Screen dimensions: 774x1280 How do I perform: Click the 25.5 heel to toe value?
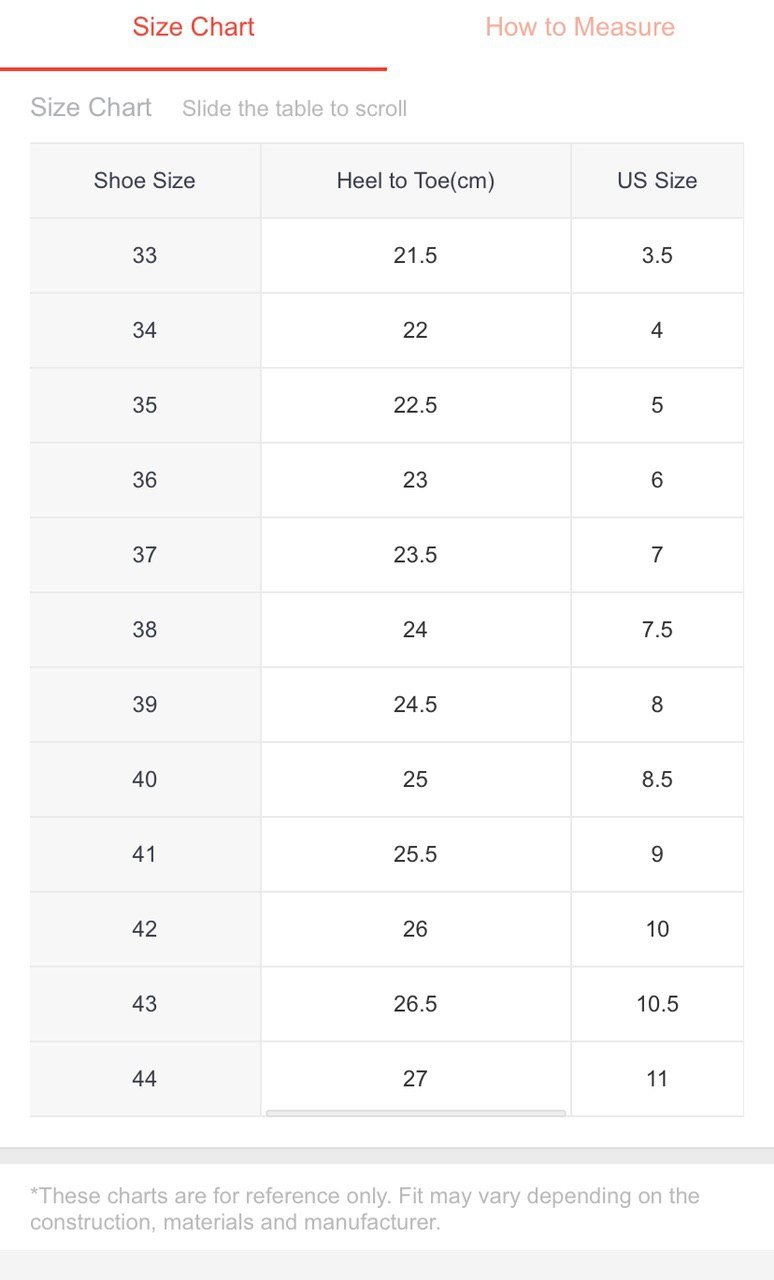[x=415, y=854]
